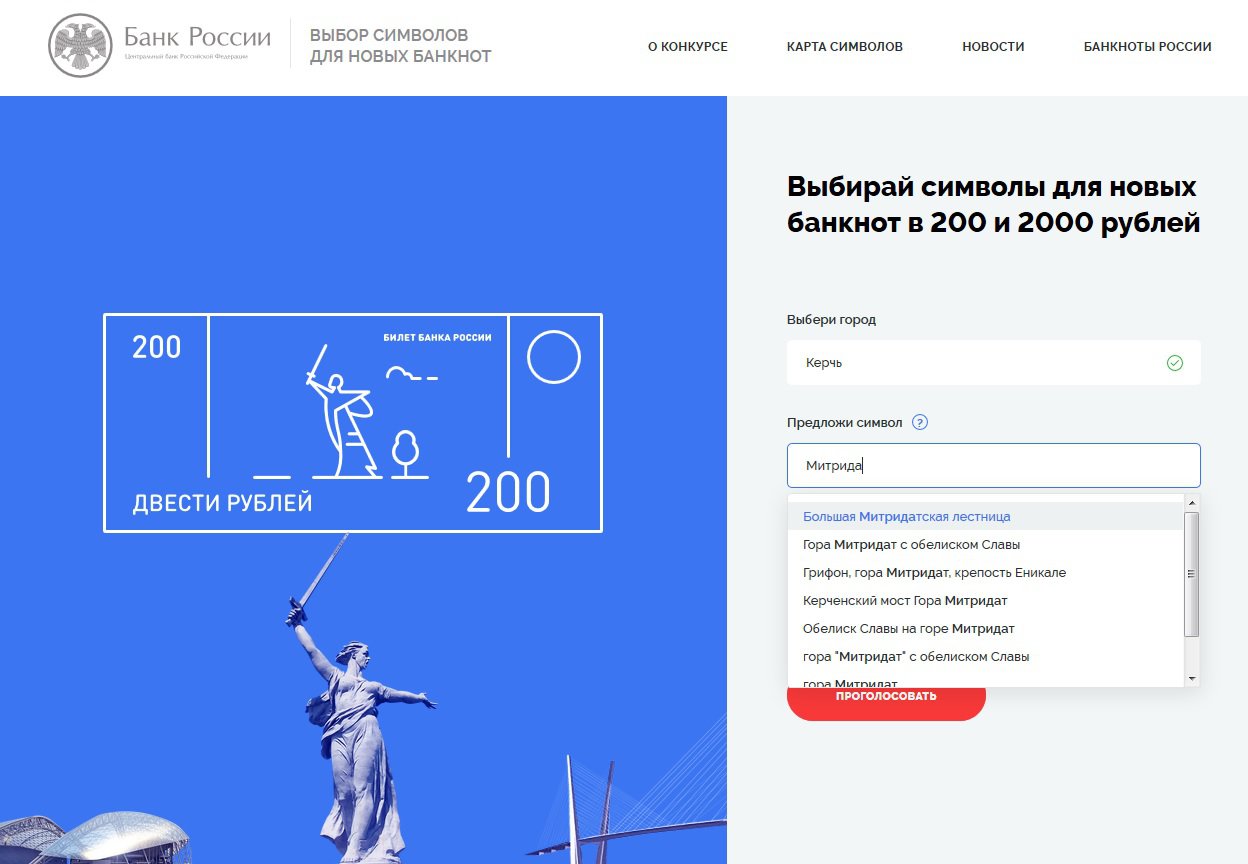This screenshot has height=864, width=1248.
Task: Click the help question mark next to Предложи символ
Action: 920,422
